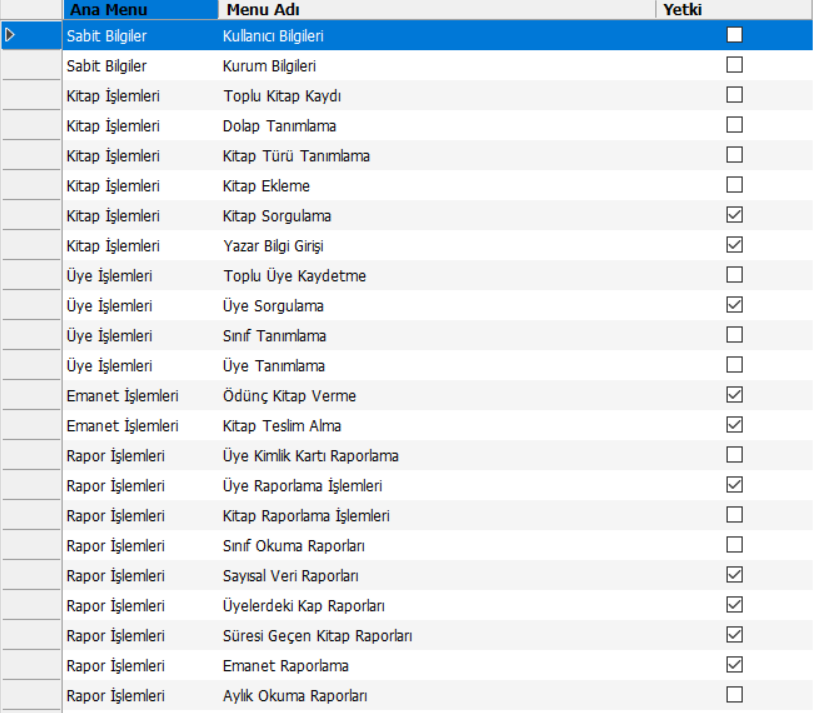819x713 pixels.
Task: Select the Kitap Teslim Alma name cell
Action: [x=282, y=426]
